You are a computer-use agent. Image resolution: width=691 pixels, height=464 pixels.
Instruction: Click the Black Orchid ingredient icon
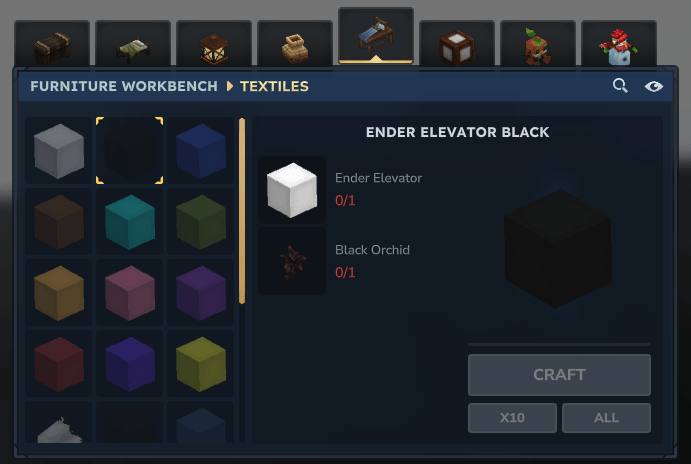292,261
